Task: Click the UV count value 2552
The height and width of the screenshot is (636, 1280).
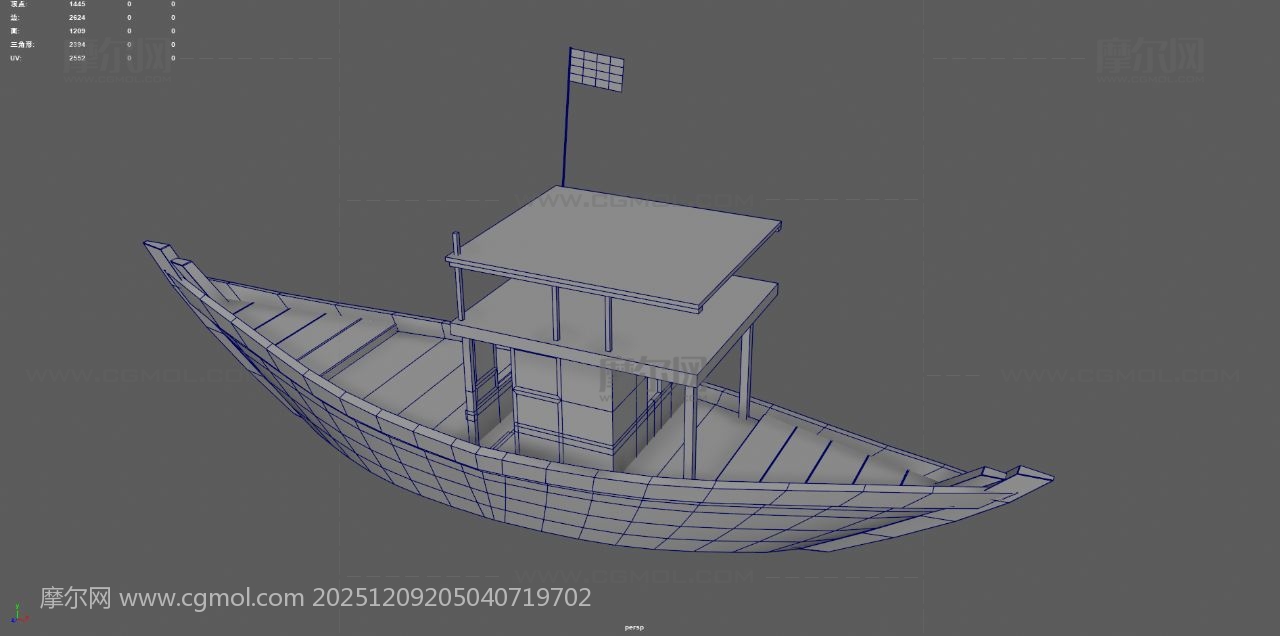Action: click(x=77, y=58)
